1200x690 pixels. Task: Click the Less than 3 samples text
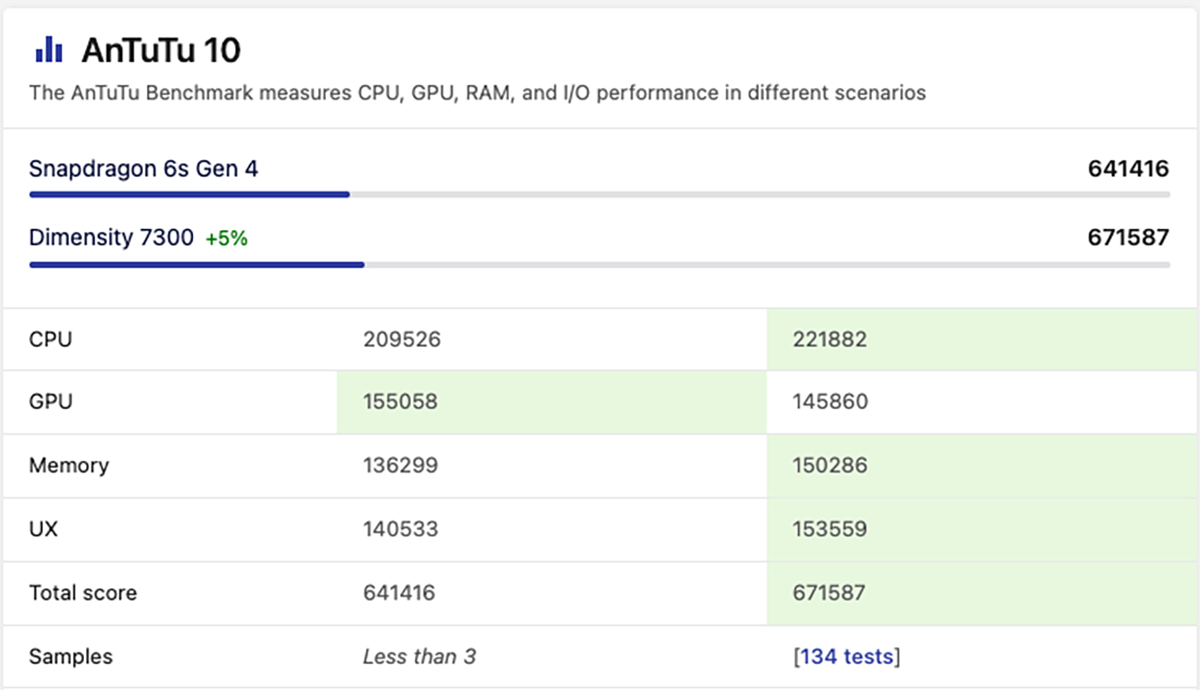click(x=420, y=657)
